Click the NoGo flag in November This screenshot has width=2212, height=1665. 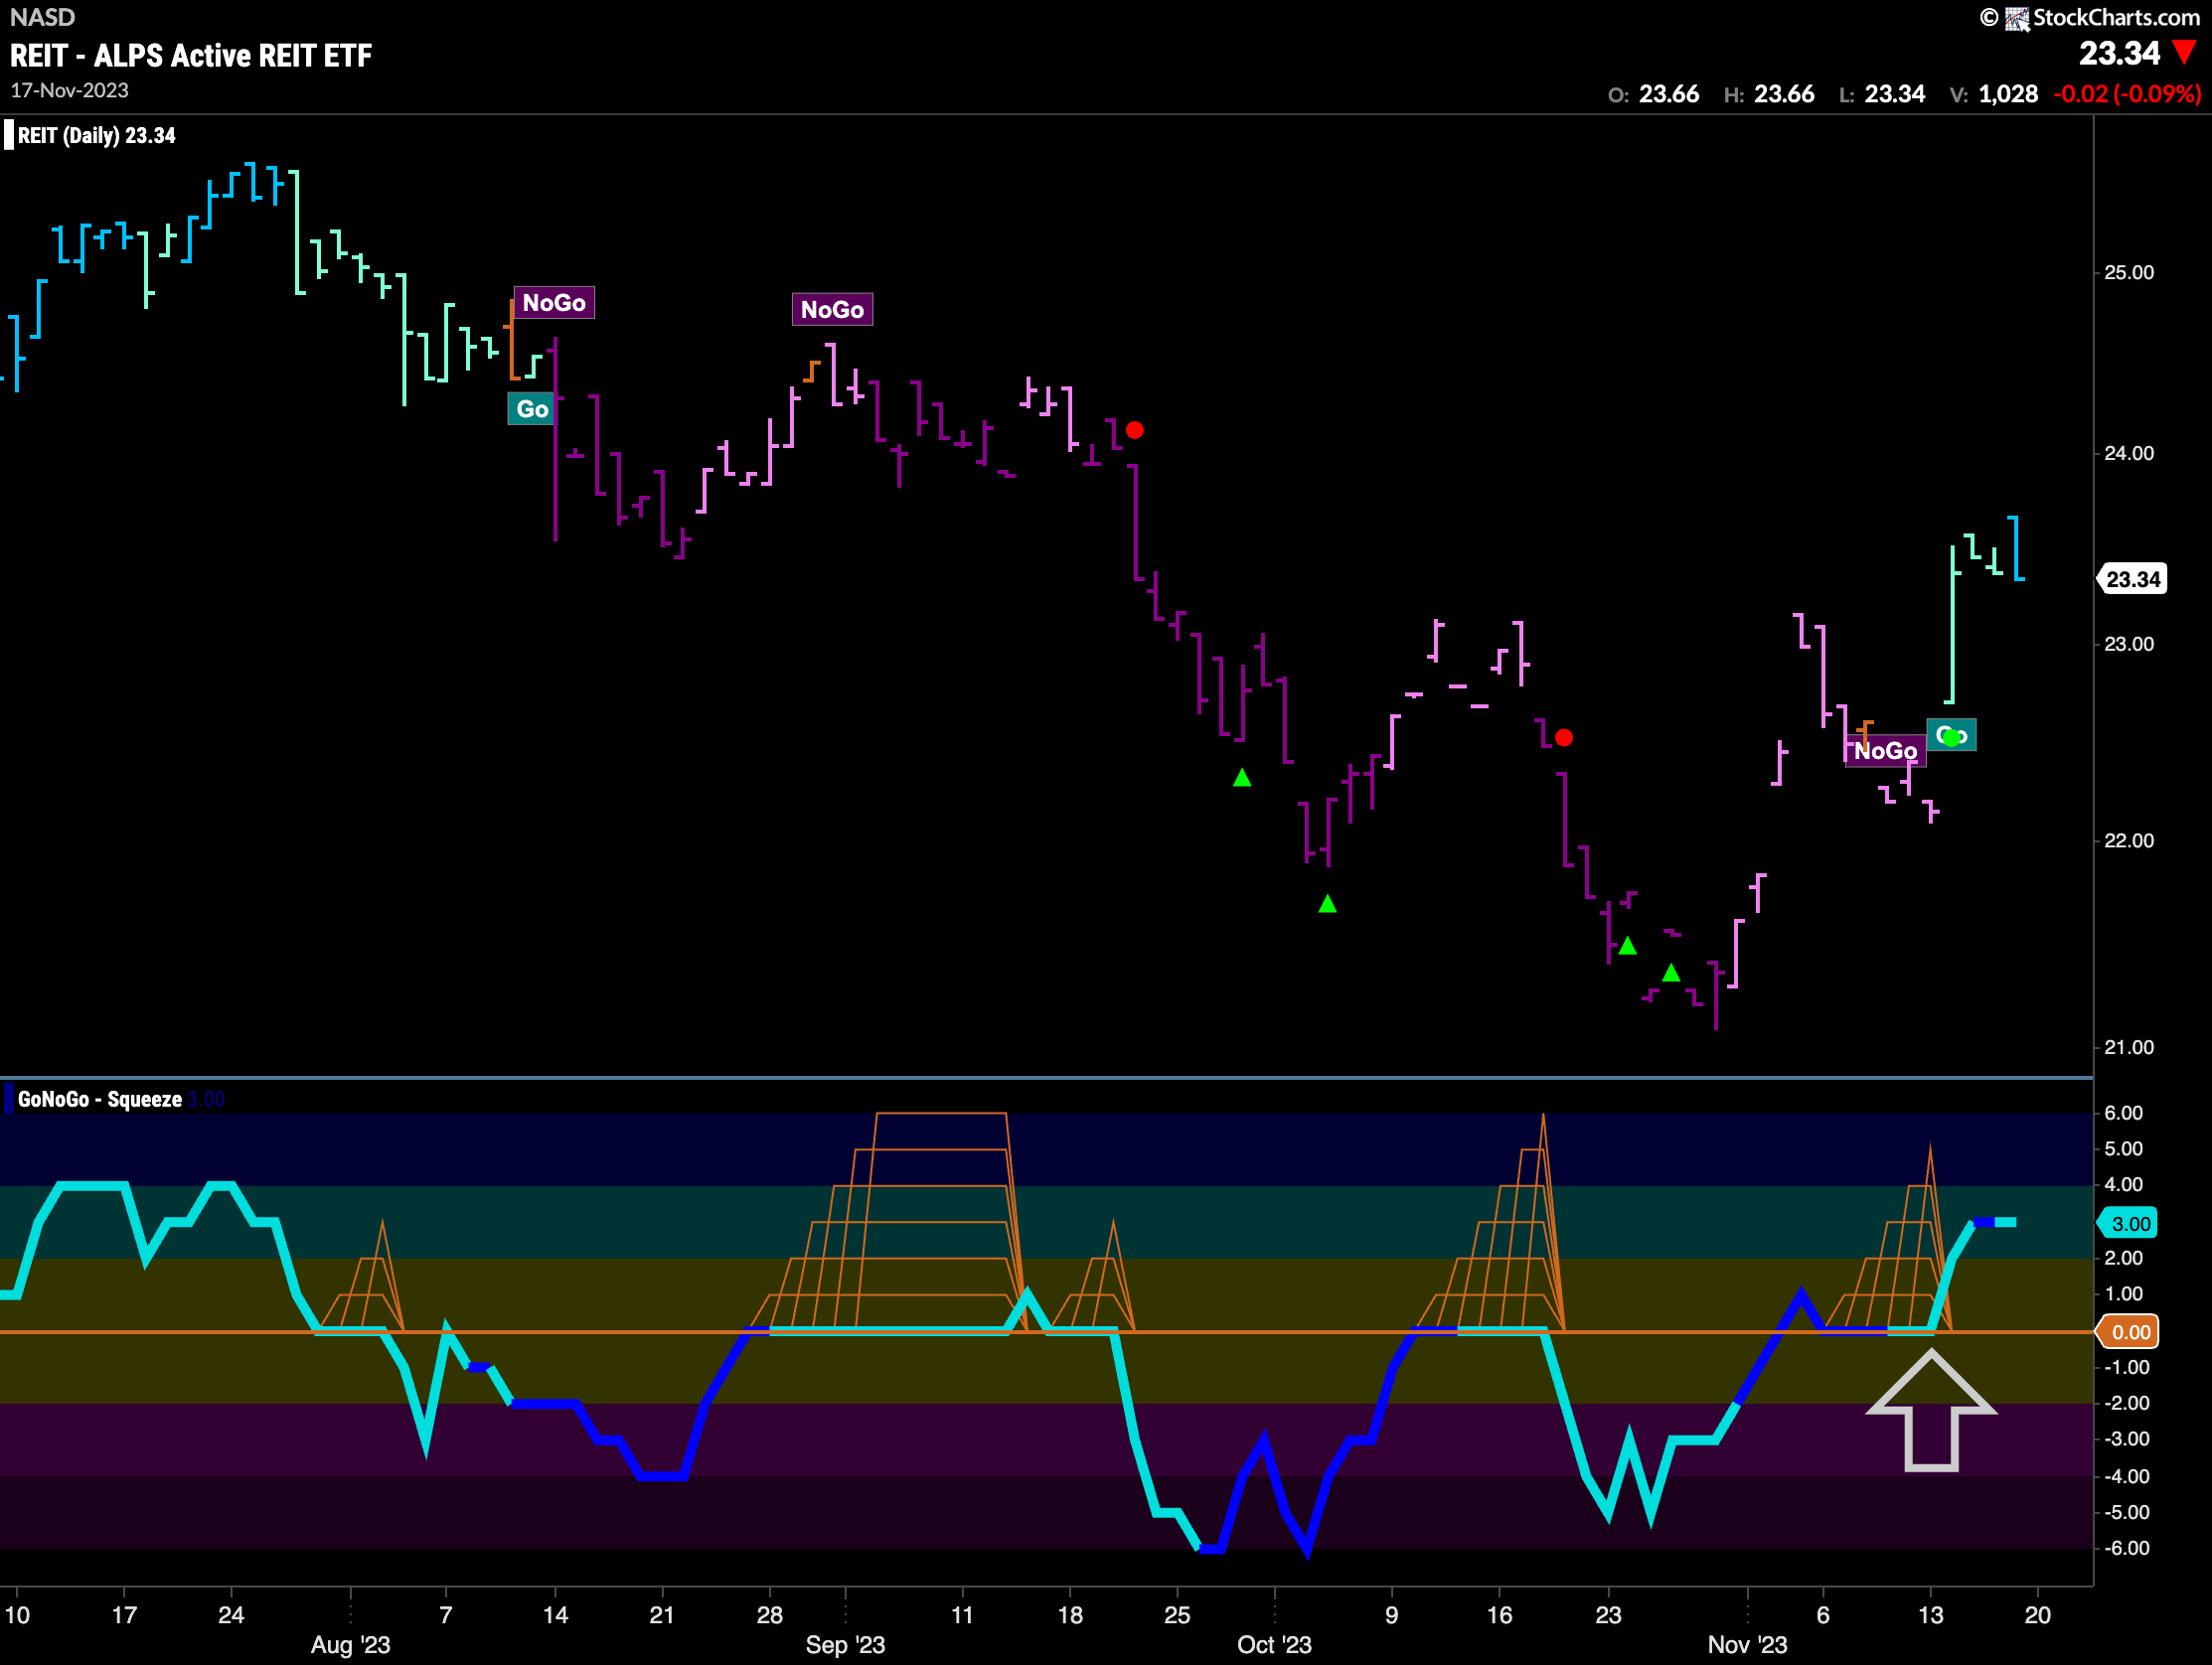point(1885,751)
